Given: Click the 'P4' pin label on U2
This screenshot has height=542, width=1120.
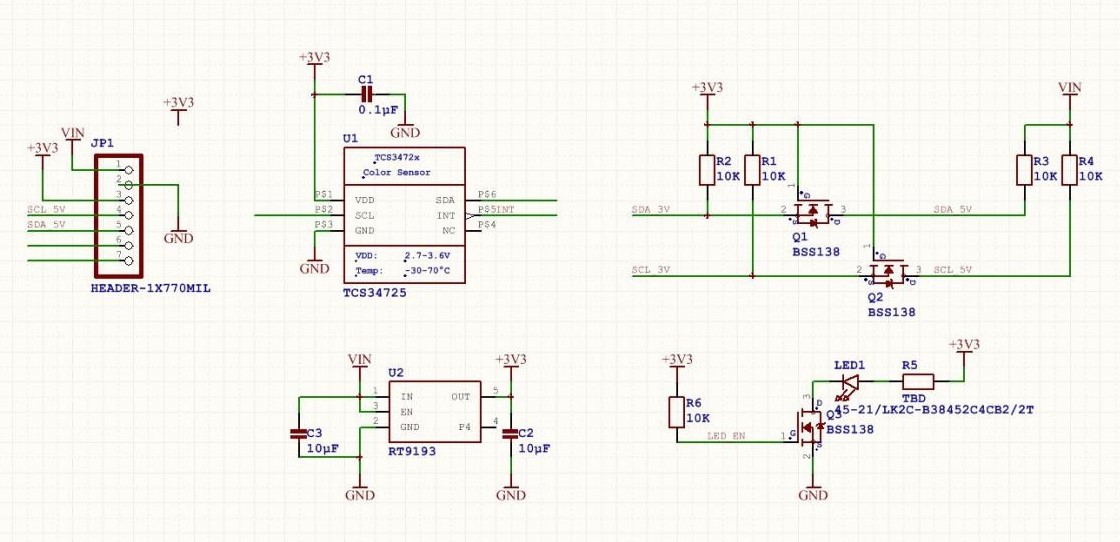Looking at the screenshot, I should click(464, 427).
